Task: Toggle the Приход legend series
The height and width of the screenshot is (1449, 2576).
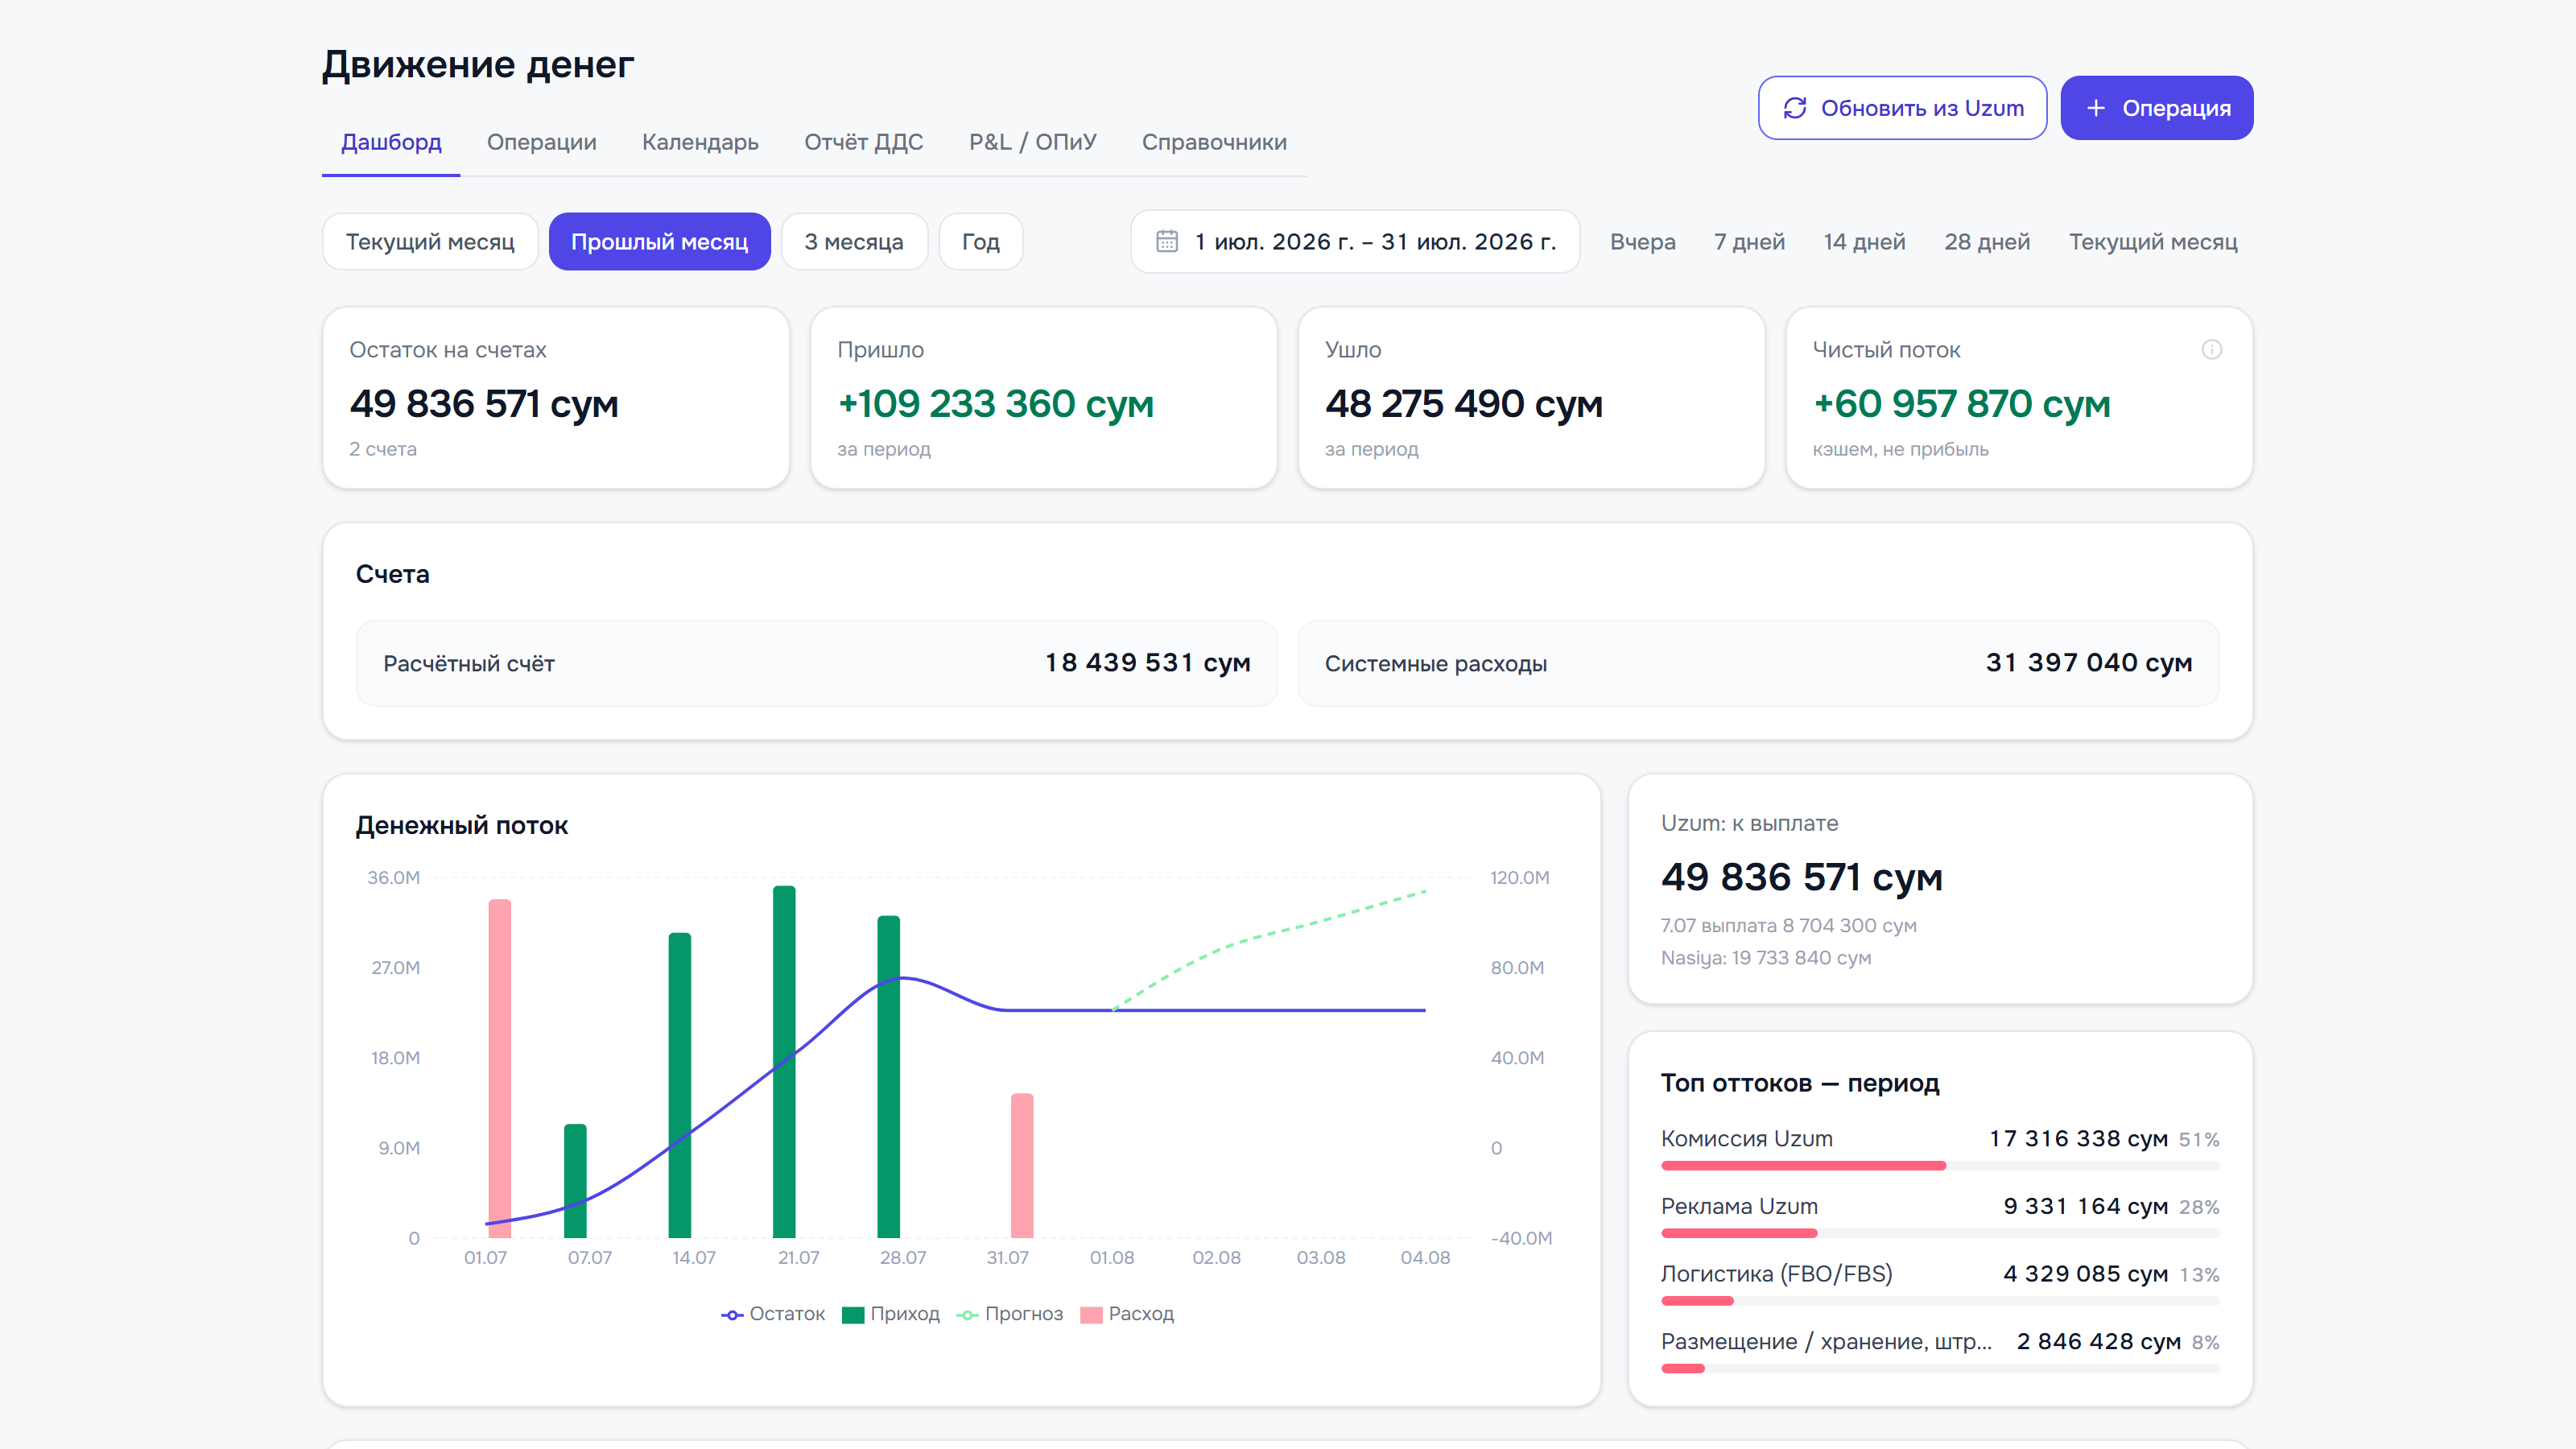Action: [891, 1314]
